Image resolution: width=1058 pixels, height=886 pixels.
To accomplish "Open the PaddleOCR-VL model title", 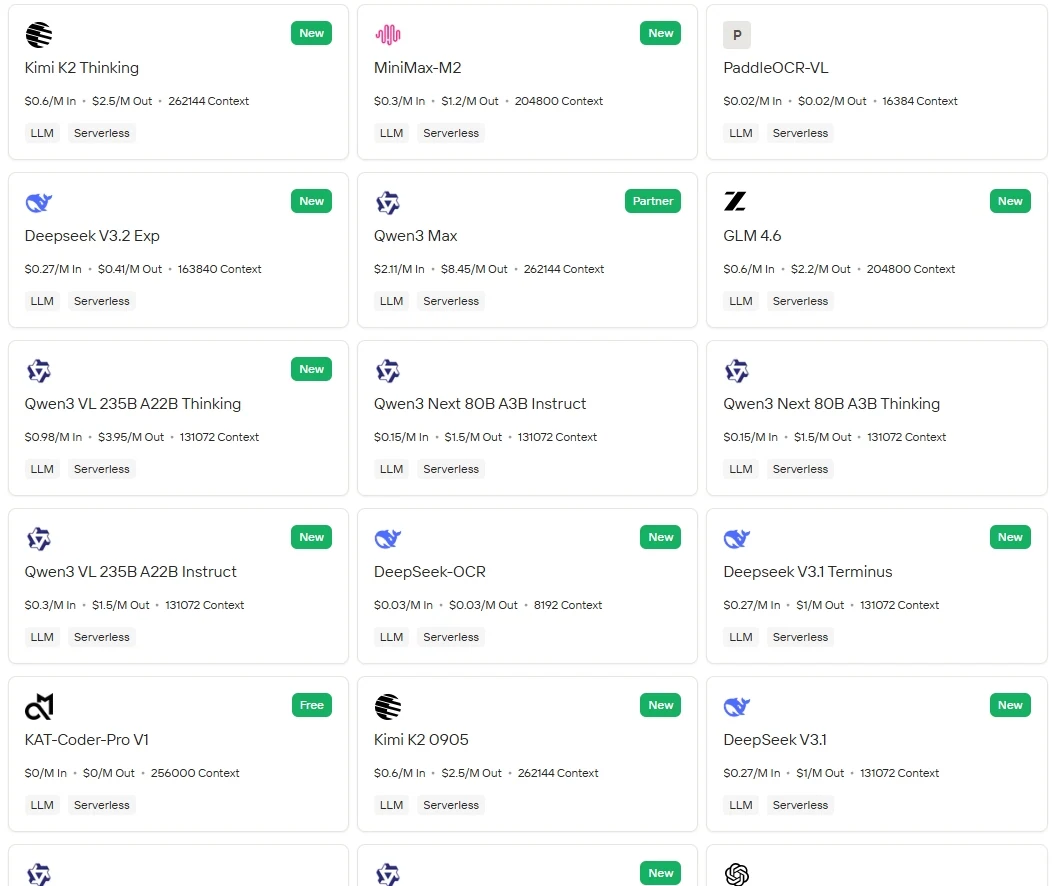I will tap(776, 67).
